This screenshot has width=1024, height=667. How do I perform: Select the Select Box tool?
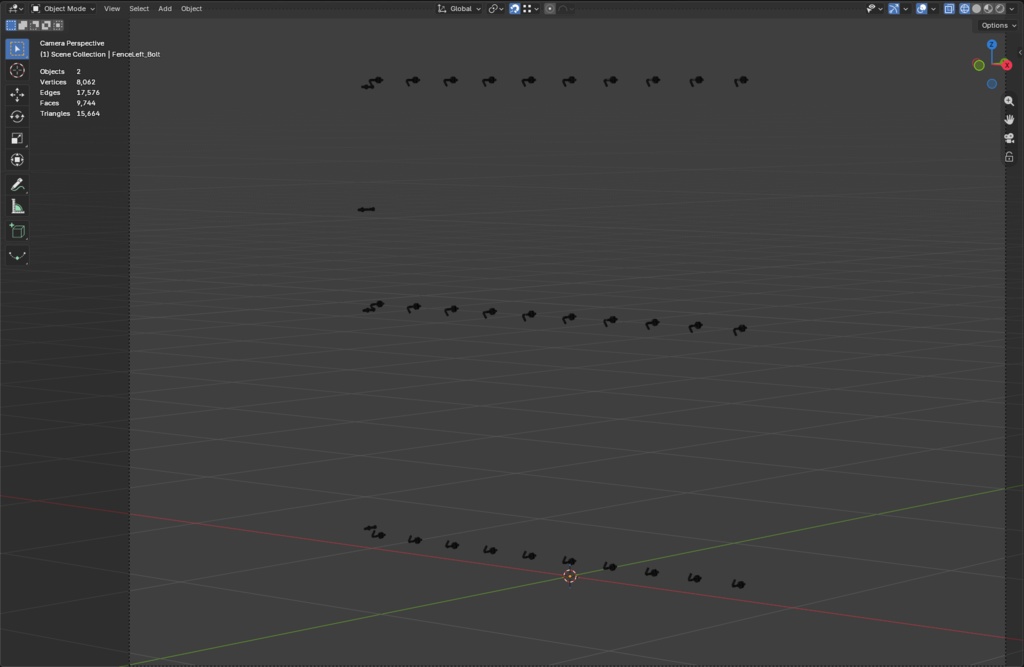[x=17, y=49]
